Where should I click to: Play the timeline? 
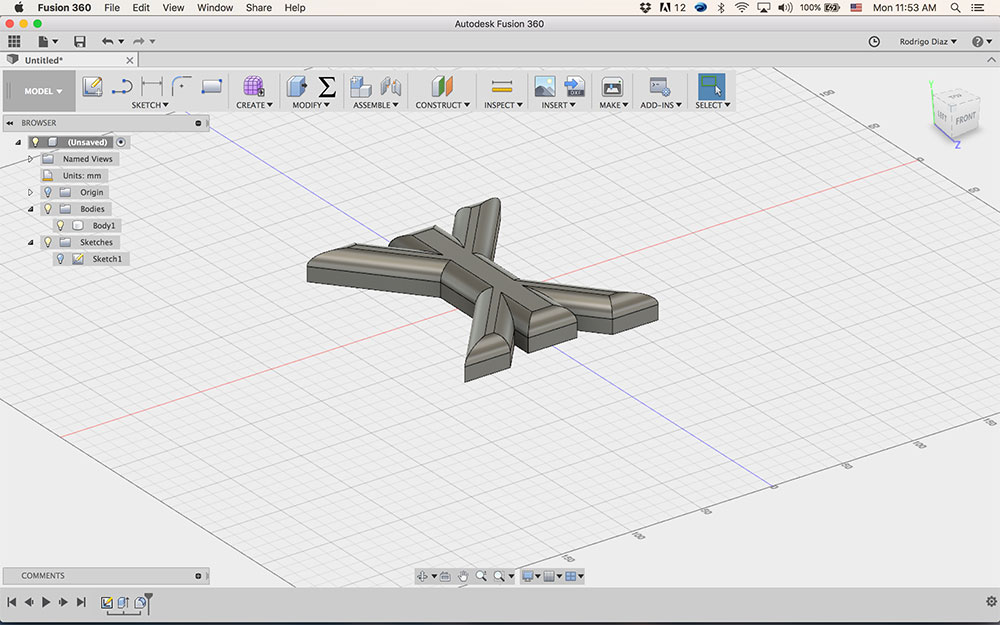click(x=46, y=601)
